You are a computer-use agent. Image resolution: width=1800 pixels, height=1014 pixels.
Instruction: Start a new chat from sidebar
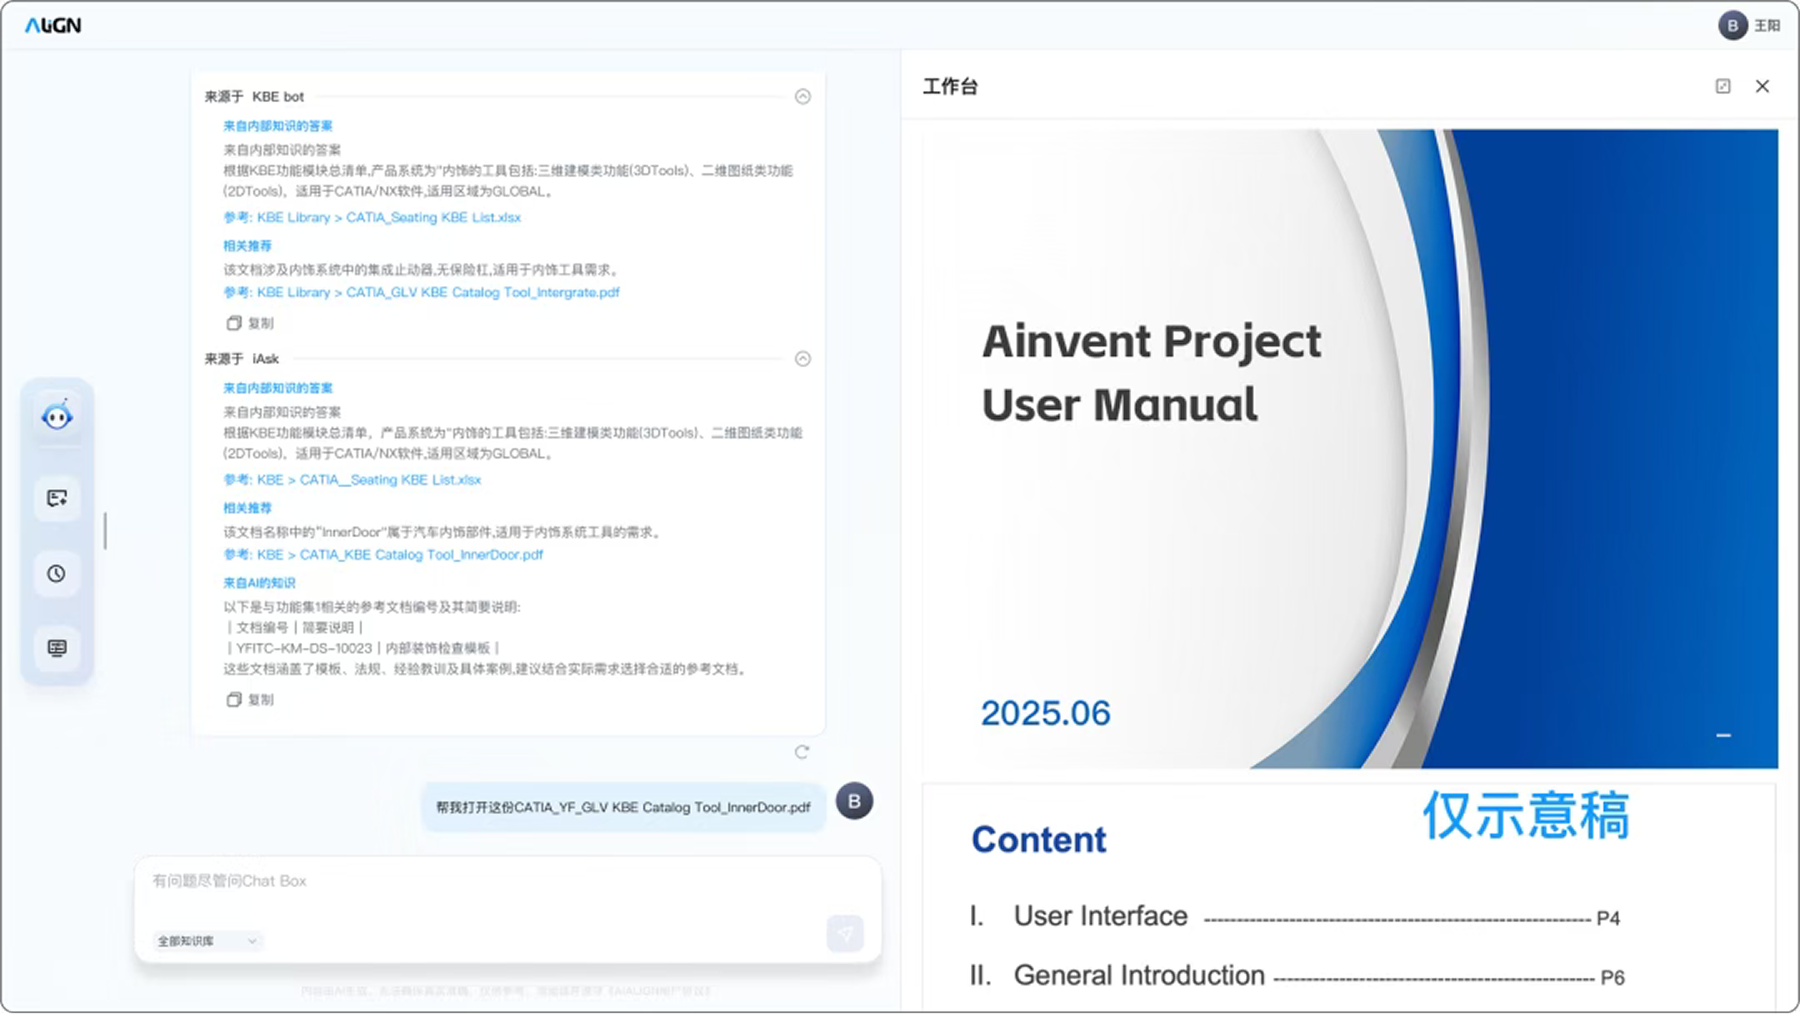tap(57, 498)
